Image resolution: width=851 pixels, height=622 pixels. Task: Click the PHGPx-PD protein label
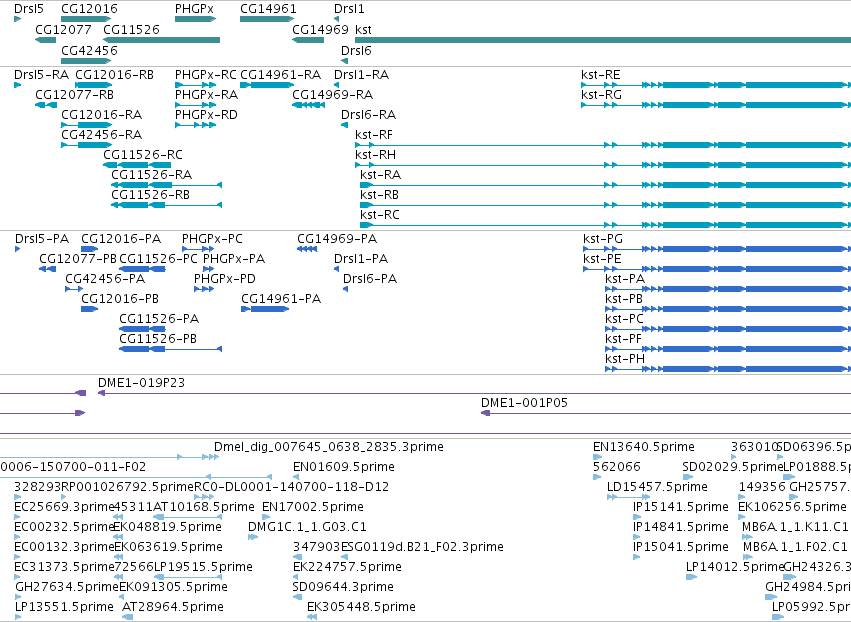[225, 279]
